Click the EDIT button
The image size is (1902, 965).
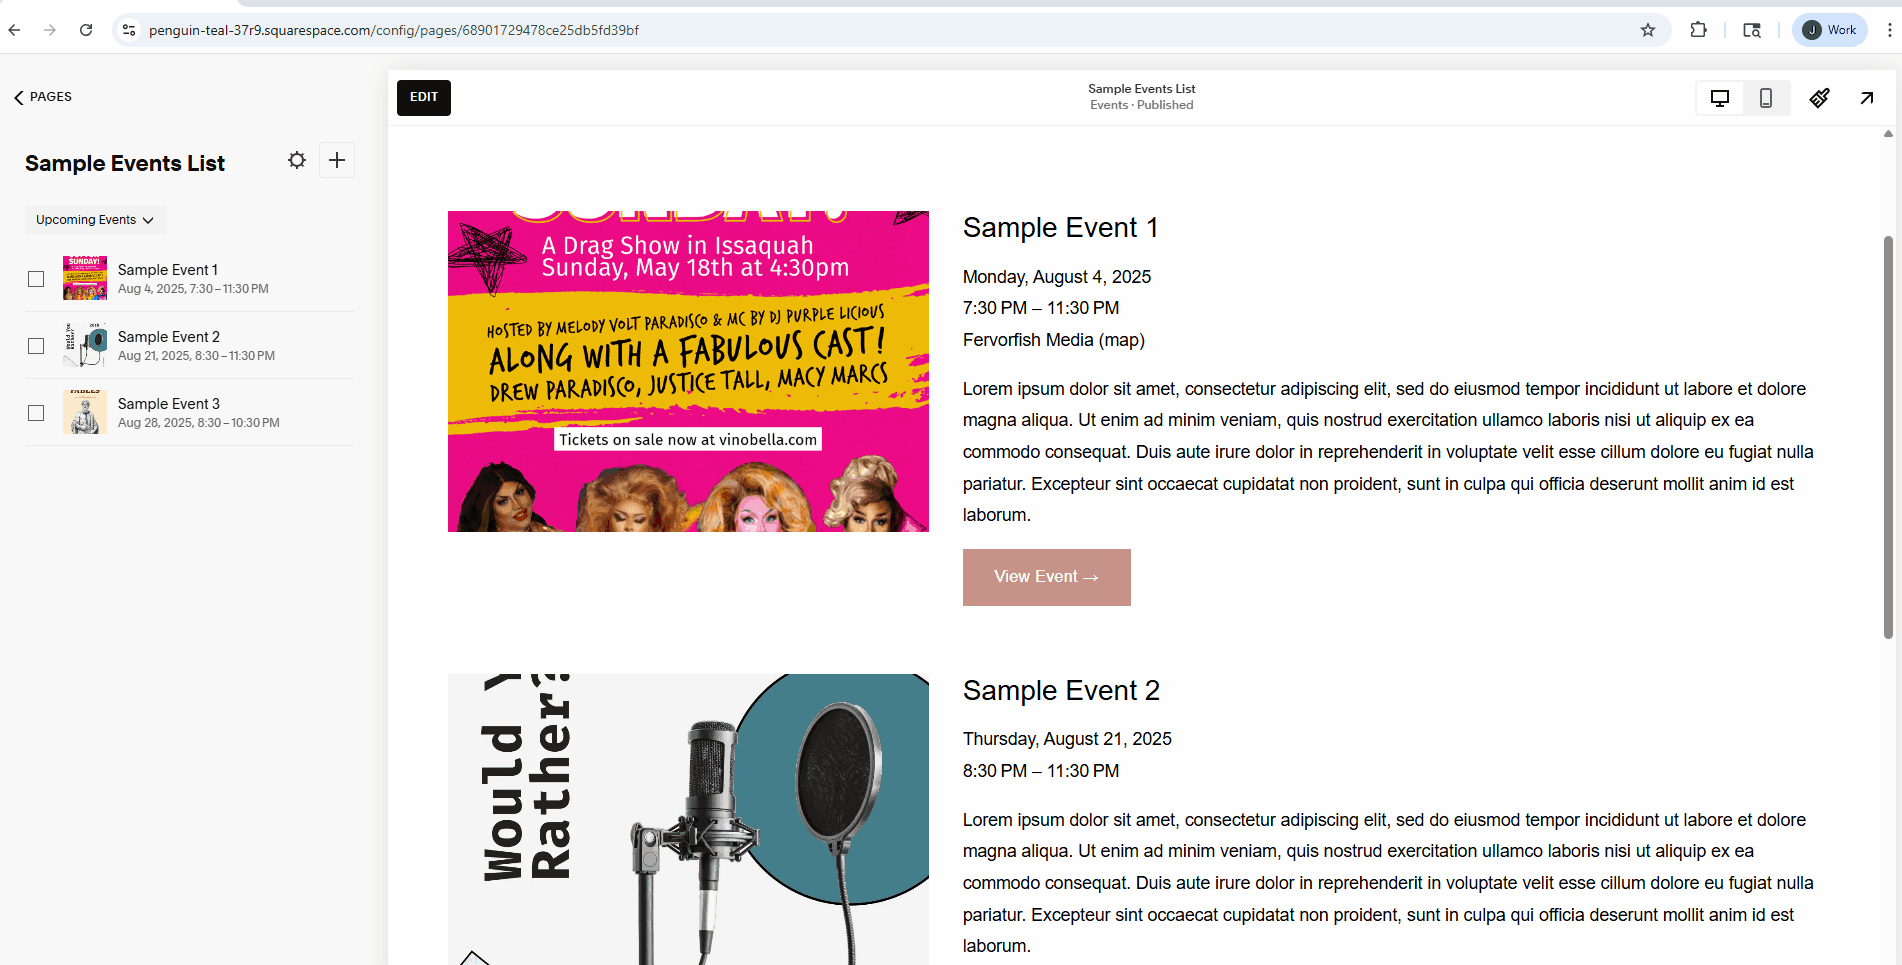click(x=424, y=98)
